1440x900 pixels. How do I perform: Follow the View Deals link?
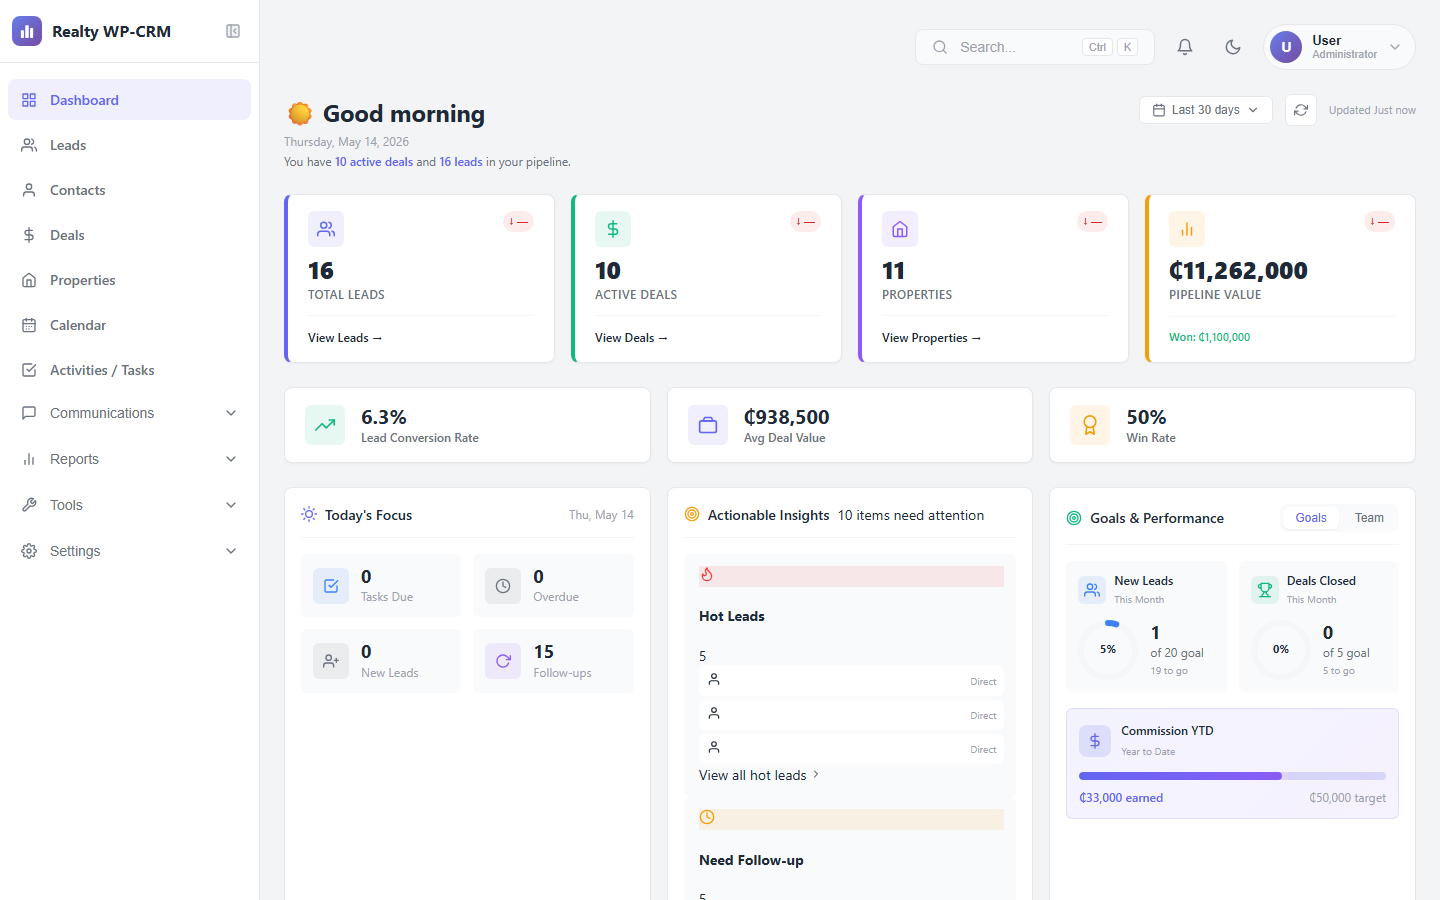[631, 338]
